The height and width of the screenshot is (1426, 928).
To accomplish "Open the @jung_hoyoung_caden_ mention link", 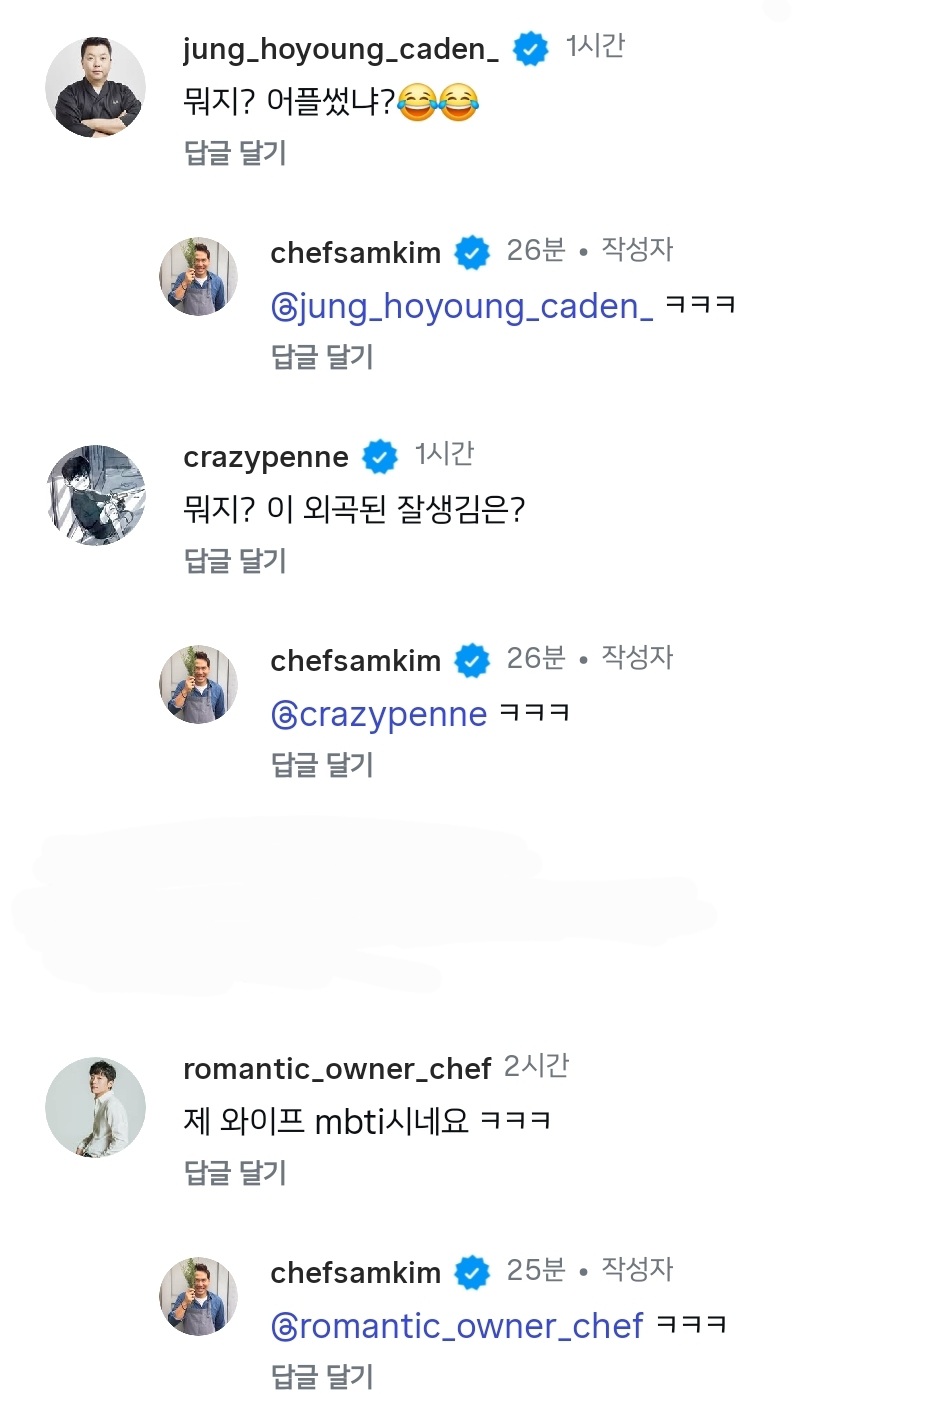I will point(461,306).
